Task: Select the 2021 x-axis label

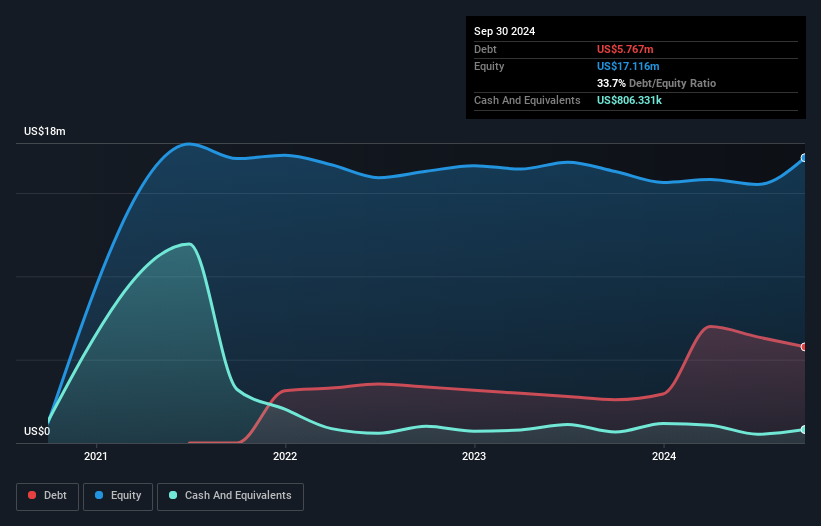Action: (x=96, y=456)
